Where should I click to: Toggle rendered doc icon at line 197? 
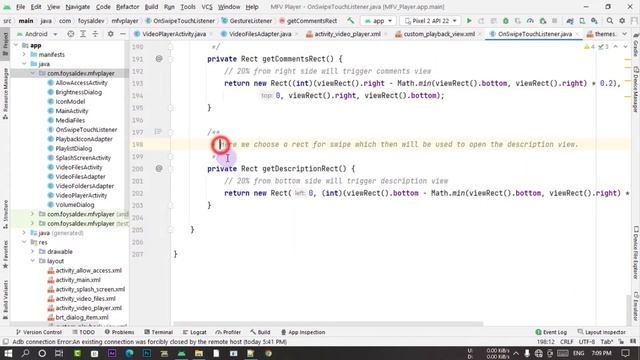[158, 132]
